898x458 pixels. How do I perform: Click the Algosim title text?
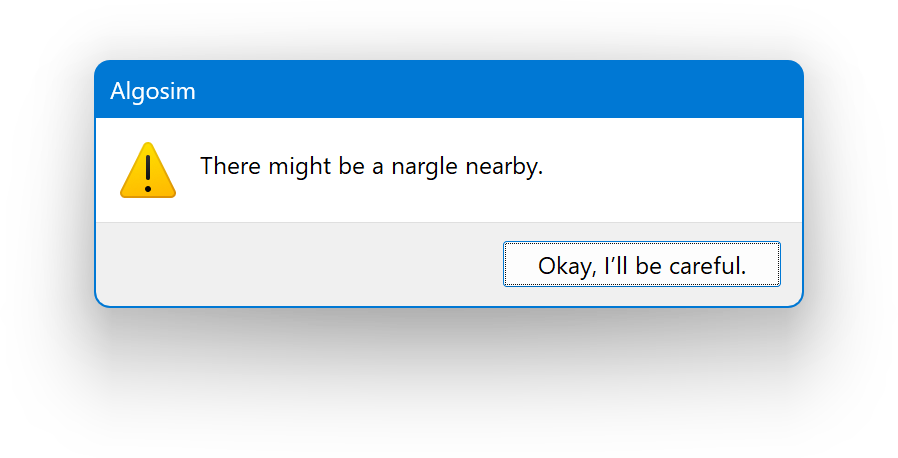pyautogui.click(x=152, y=91)
